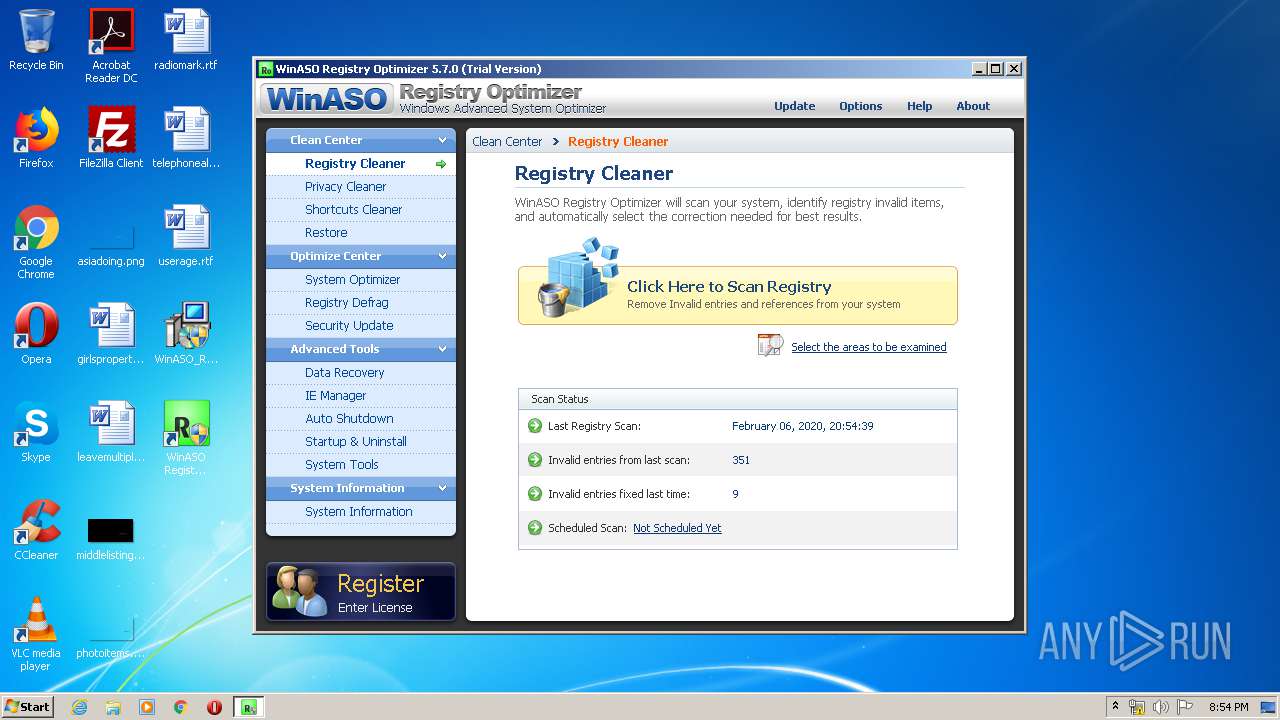The height and width of the screenshot is (720, 1280).
Task: Click the green arrow next to Registry Cleaner
Action: [441, 164]
